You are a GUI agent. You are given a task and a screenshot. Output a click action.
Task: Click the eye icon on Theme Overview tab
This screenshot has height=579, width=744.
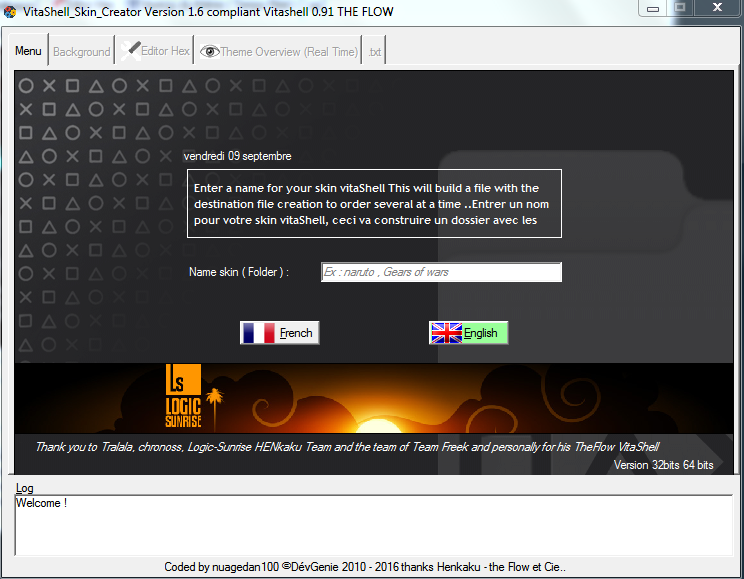209,51
